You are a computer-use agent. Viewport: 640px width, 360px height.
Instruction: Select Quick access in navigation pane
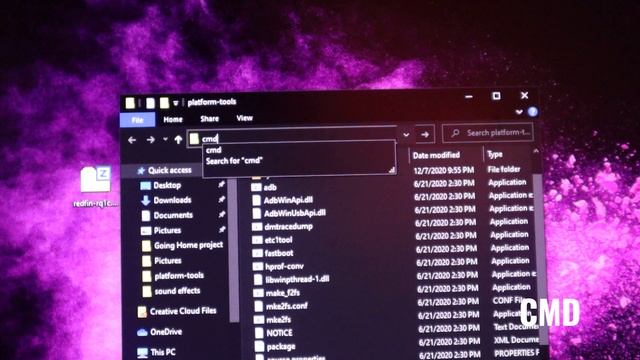click(169, 171)
